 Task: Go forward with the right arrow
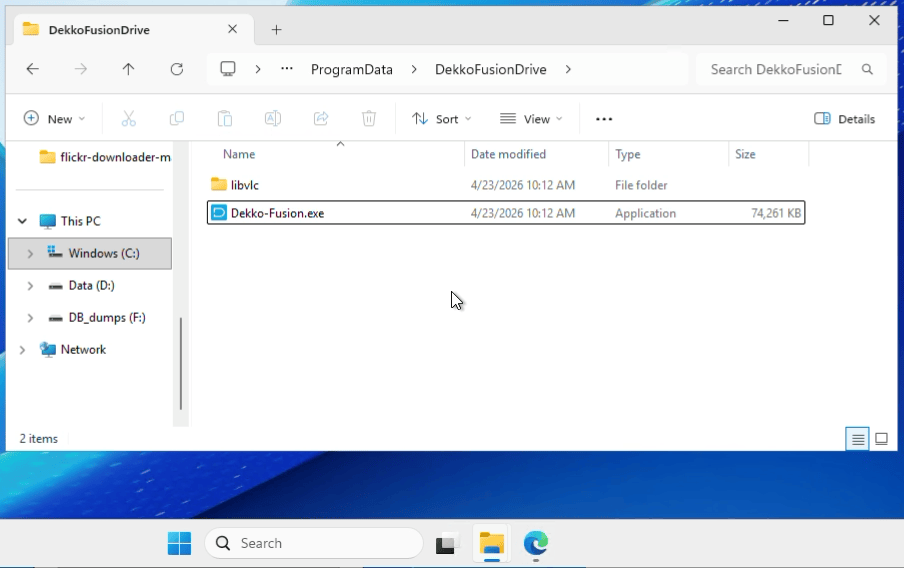pyautogui.click(x=81, y=69)
